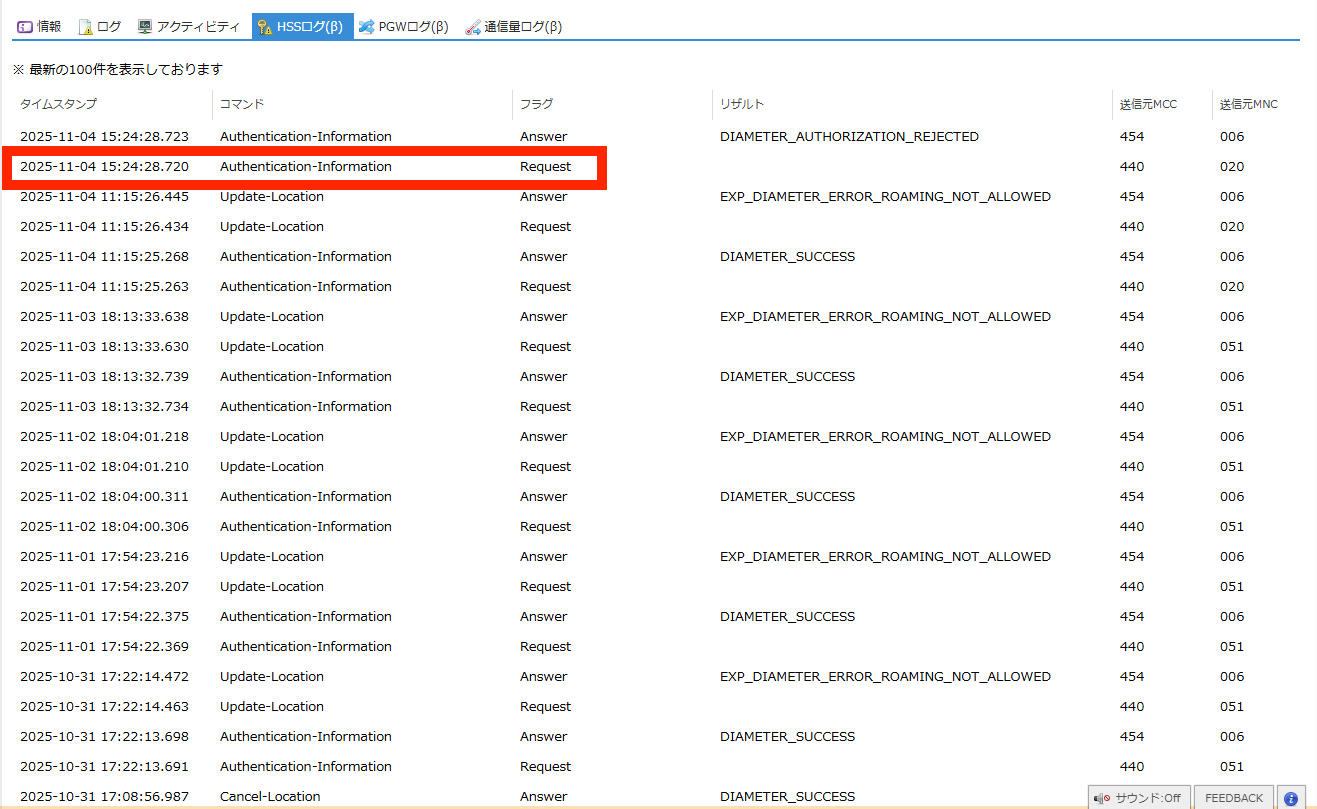Click the HSSログ key icon
The image size is (1317, 809).
[x=264, y=27]
